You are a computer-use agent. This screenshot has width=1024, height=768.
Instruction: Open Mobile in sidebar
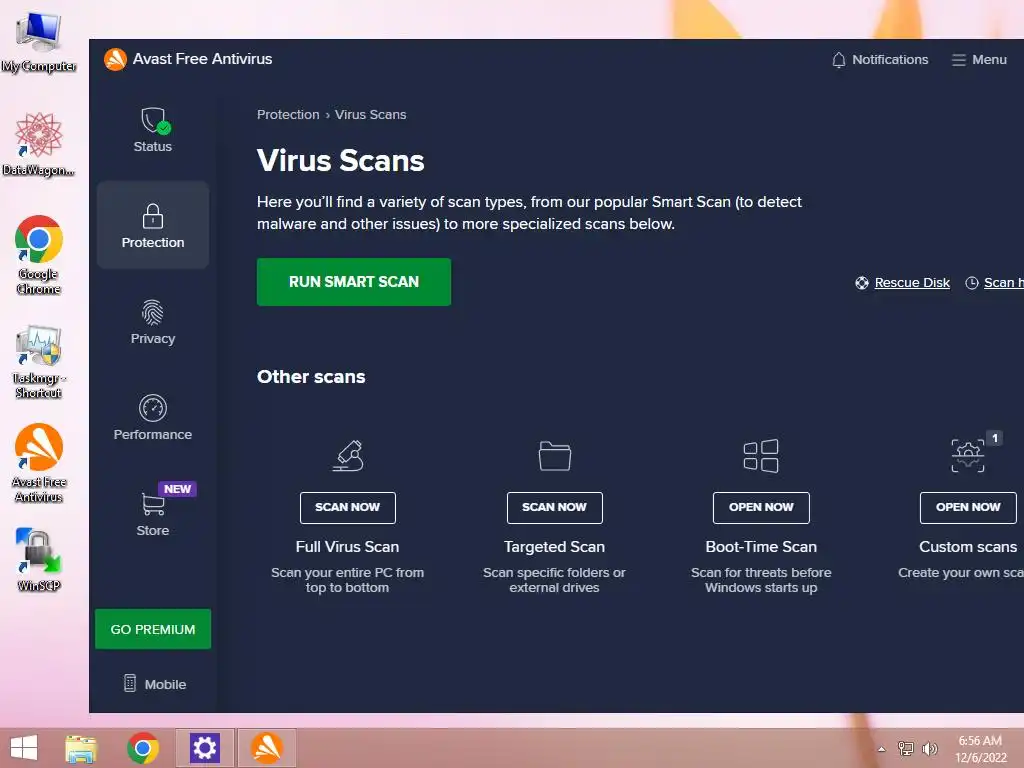(155, 684)
